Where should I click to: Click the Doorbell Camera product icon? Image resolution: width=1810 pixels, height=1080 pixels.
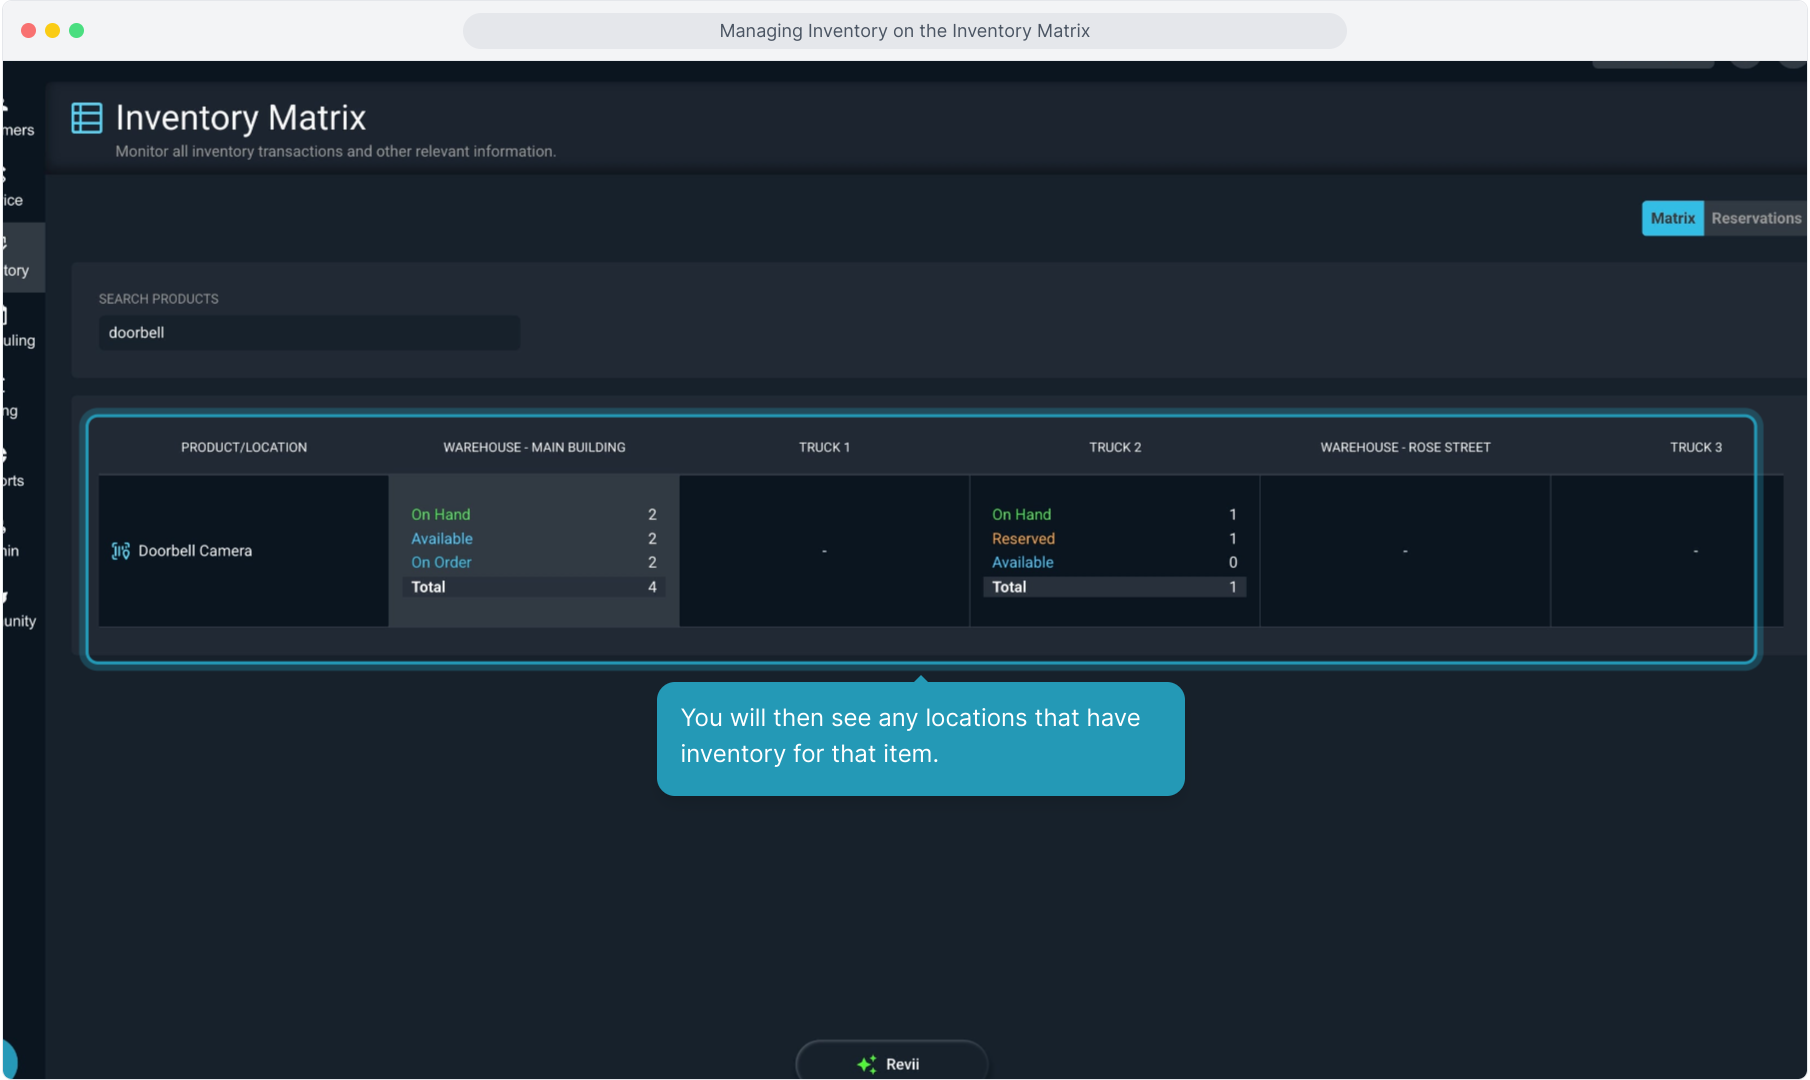point(120,551)
